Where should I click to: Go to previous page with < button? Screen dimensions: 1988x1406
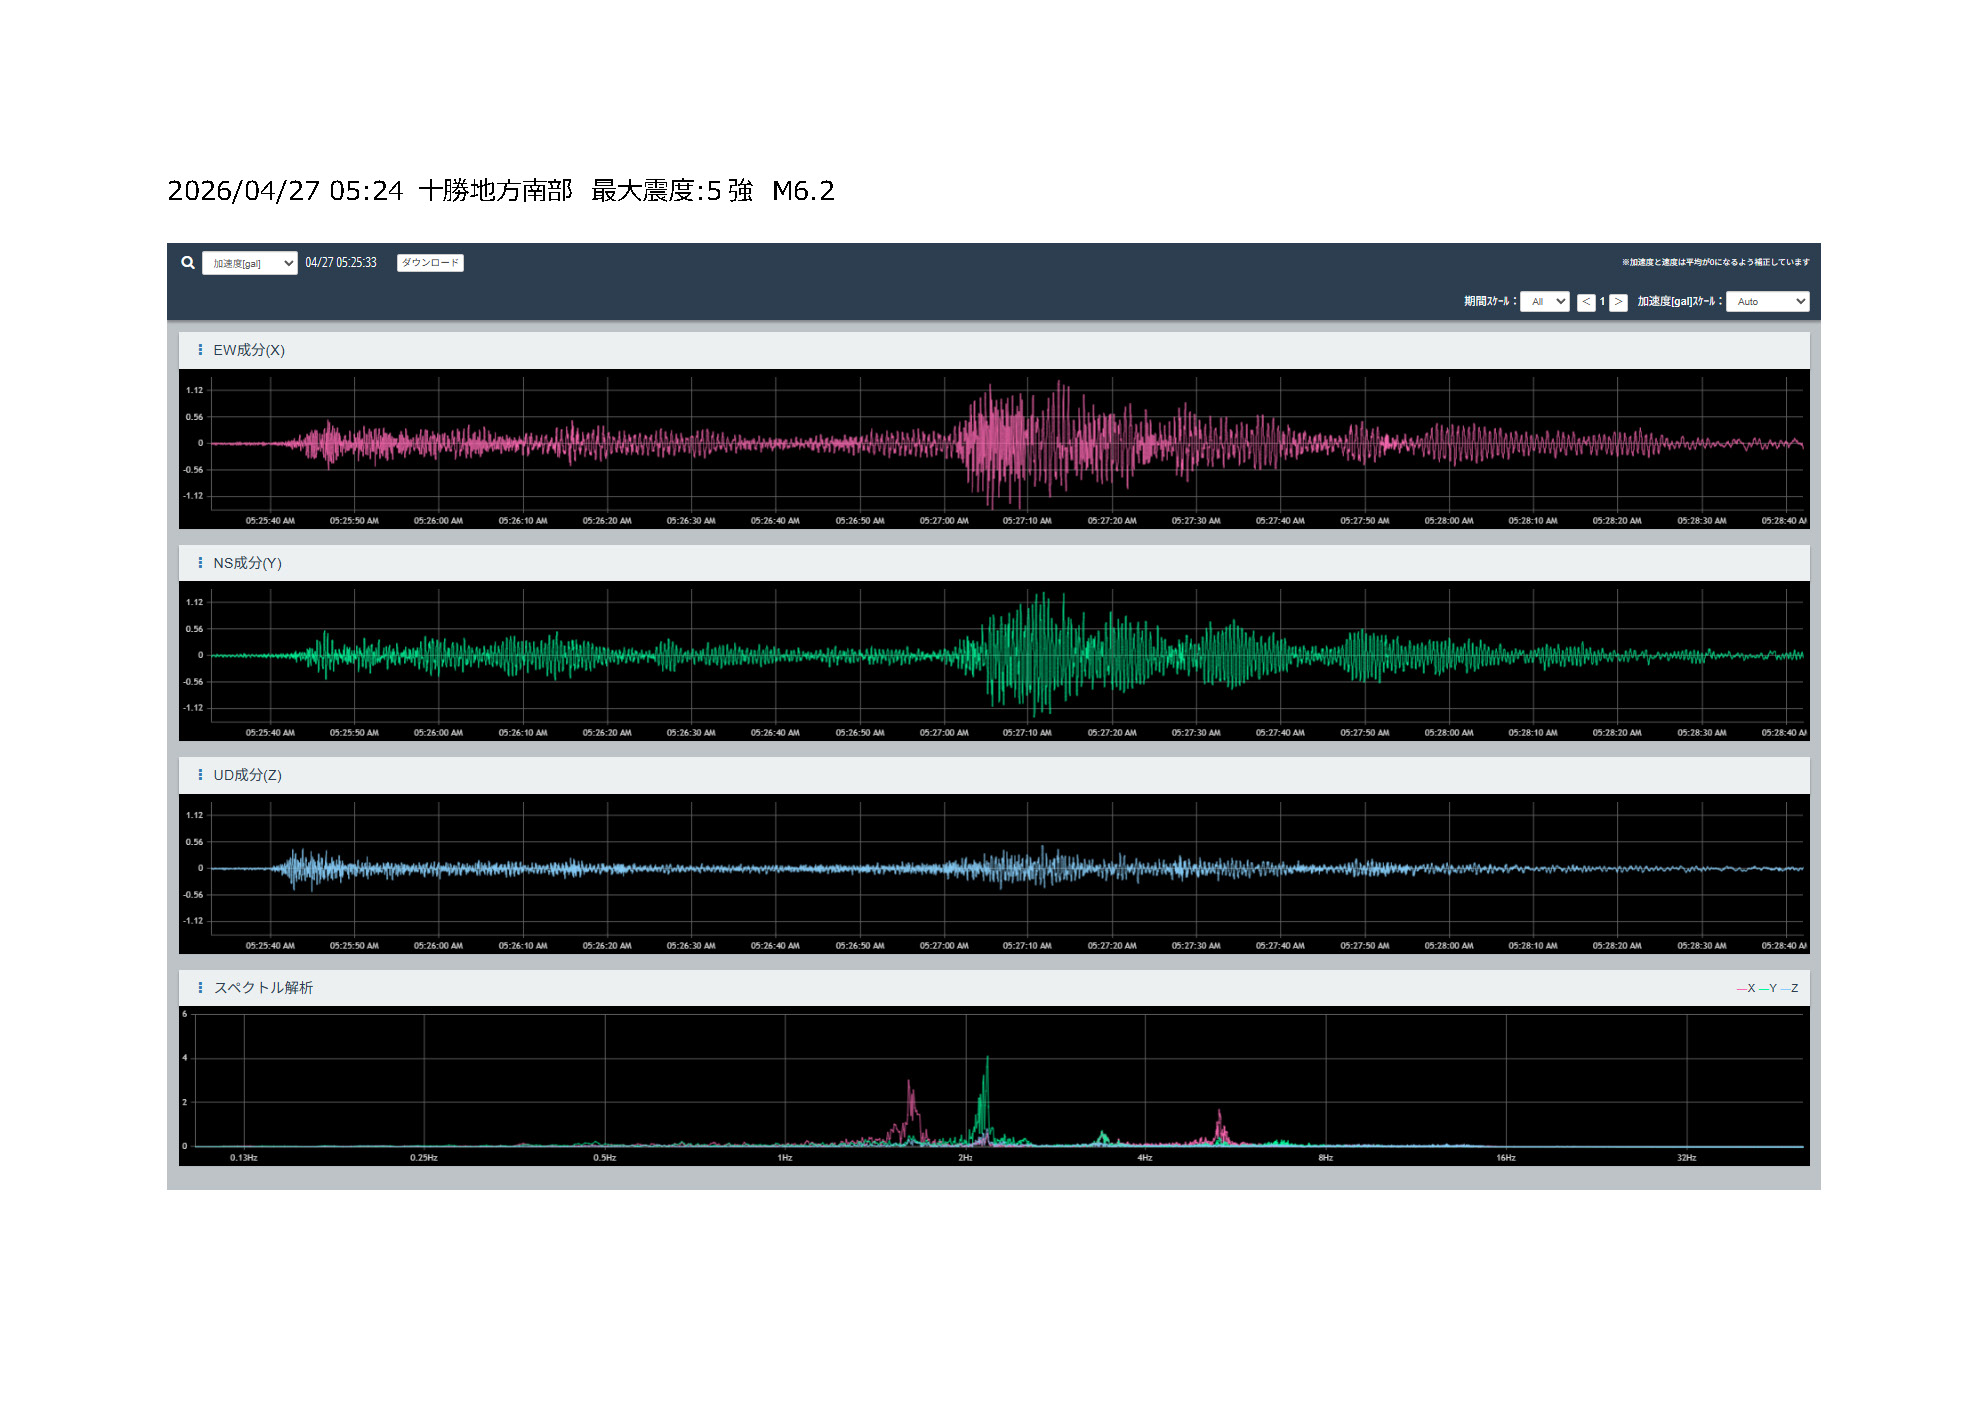coord(1586,302)
